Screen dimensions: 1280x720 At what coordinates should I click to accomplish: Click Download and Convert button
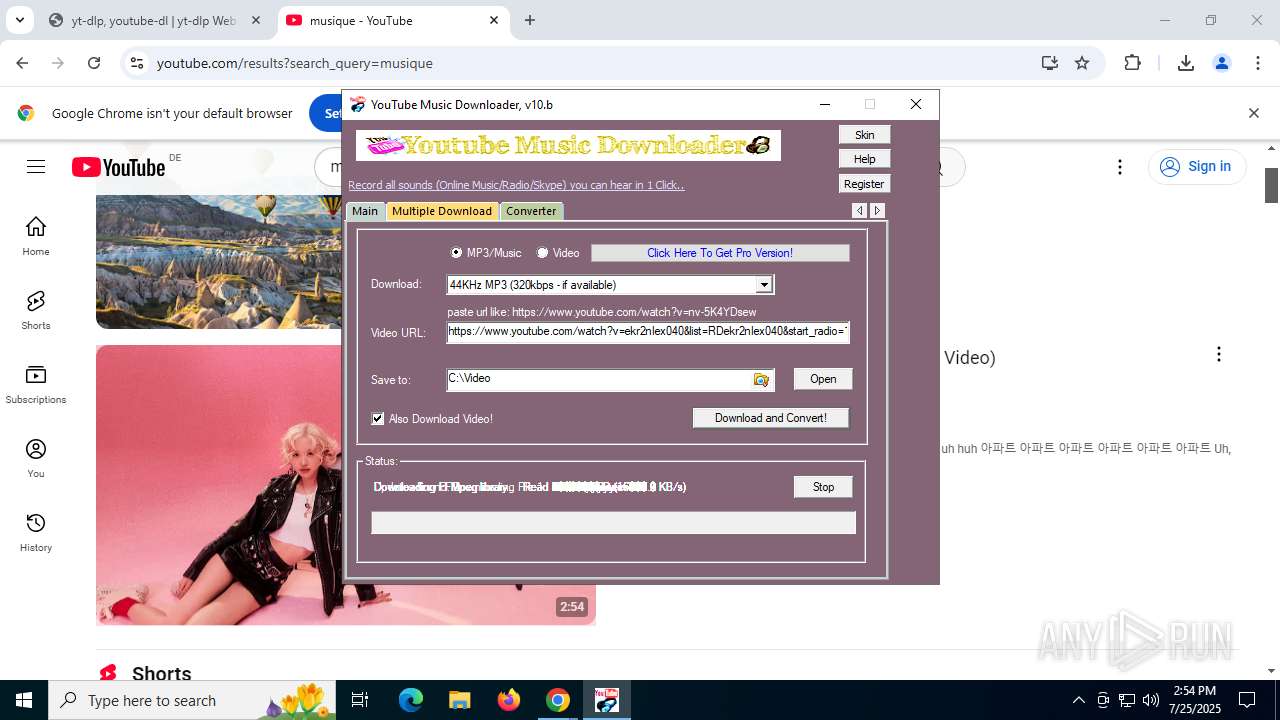(771, 418)
